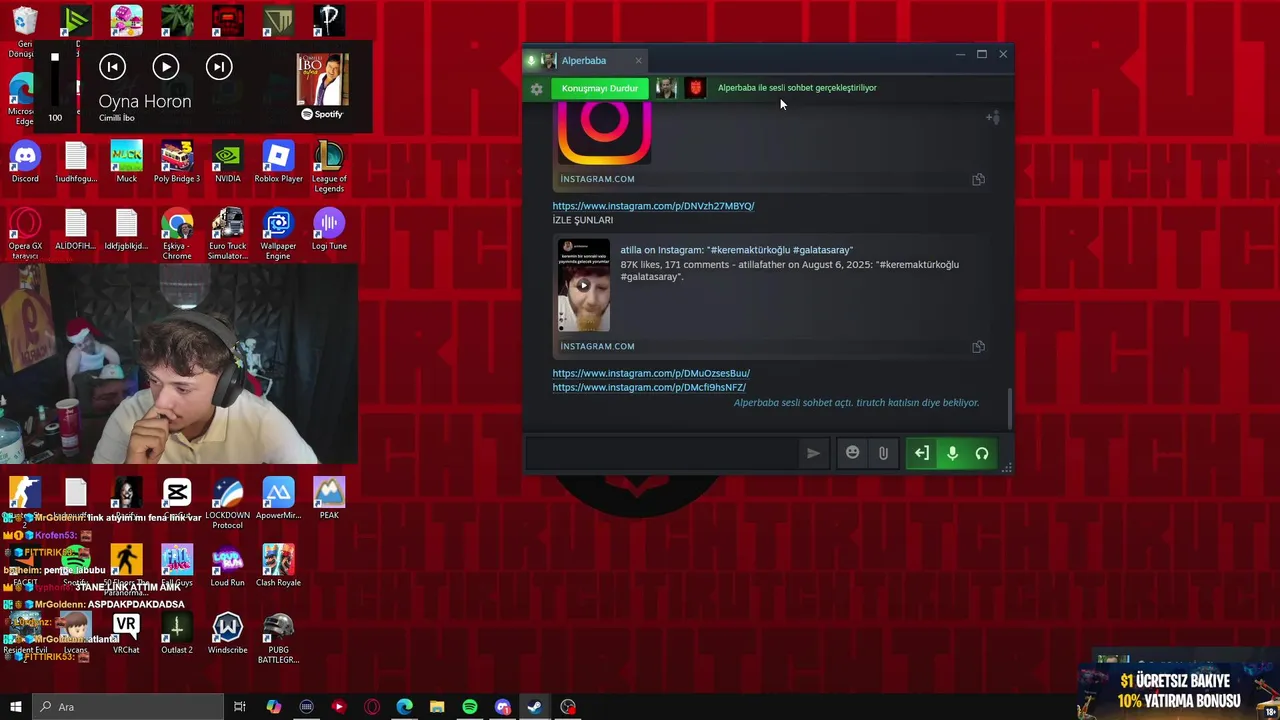Close the Alperbaba chat tab
The image size is (1280, 720).
638,61
